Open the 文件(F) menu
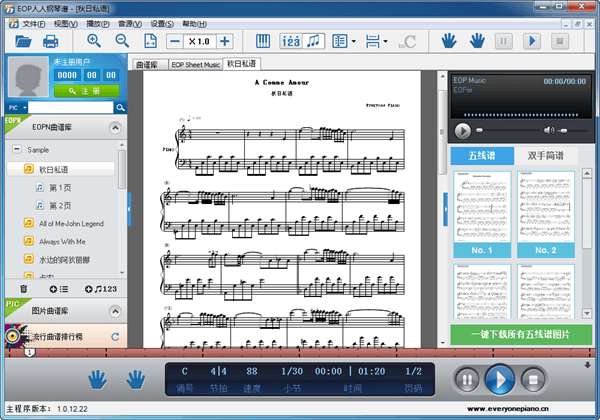The width and height of the screenshot is (600, 420). [34, 24]
